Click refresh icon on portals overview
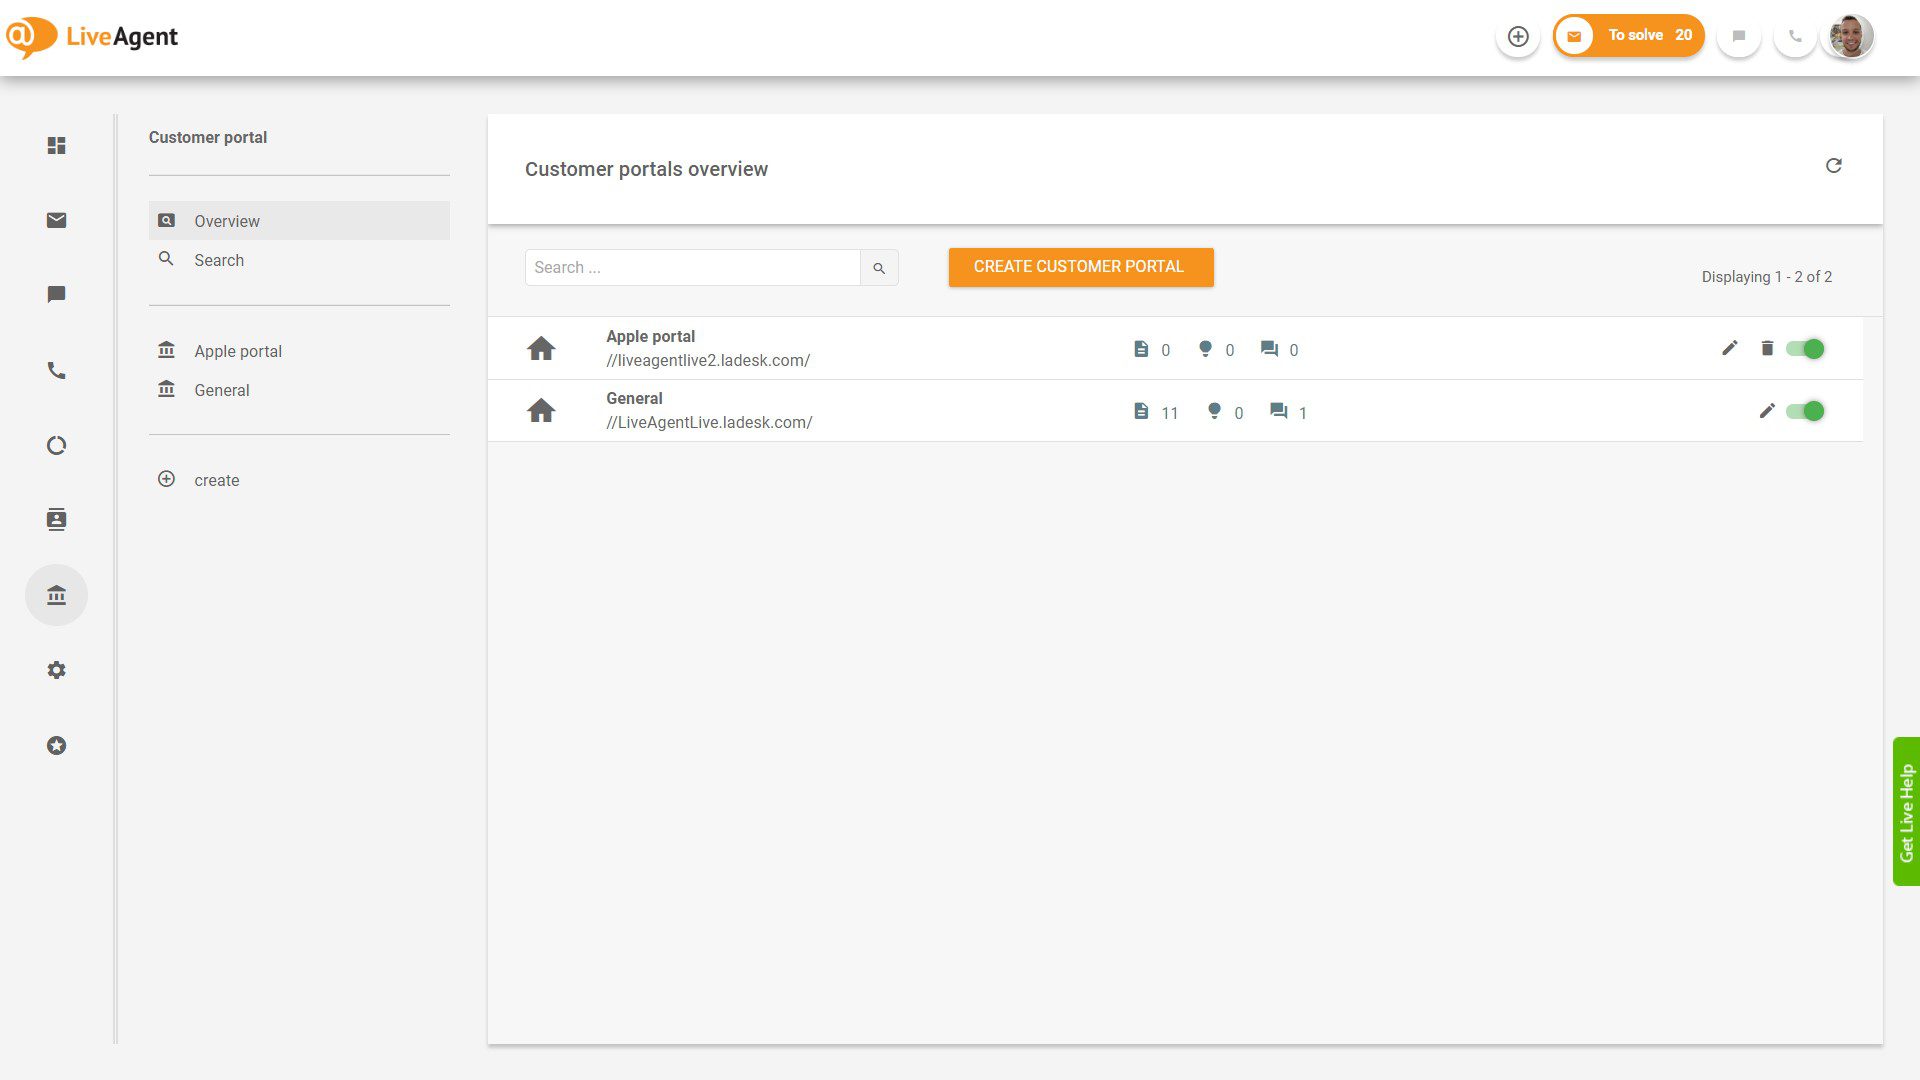 [x=1832, y=166]
